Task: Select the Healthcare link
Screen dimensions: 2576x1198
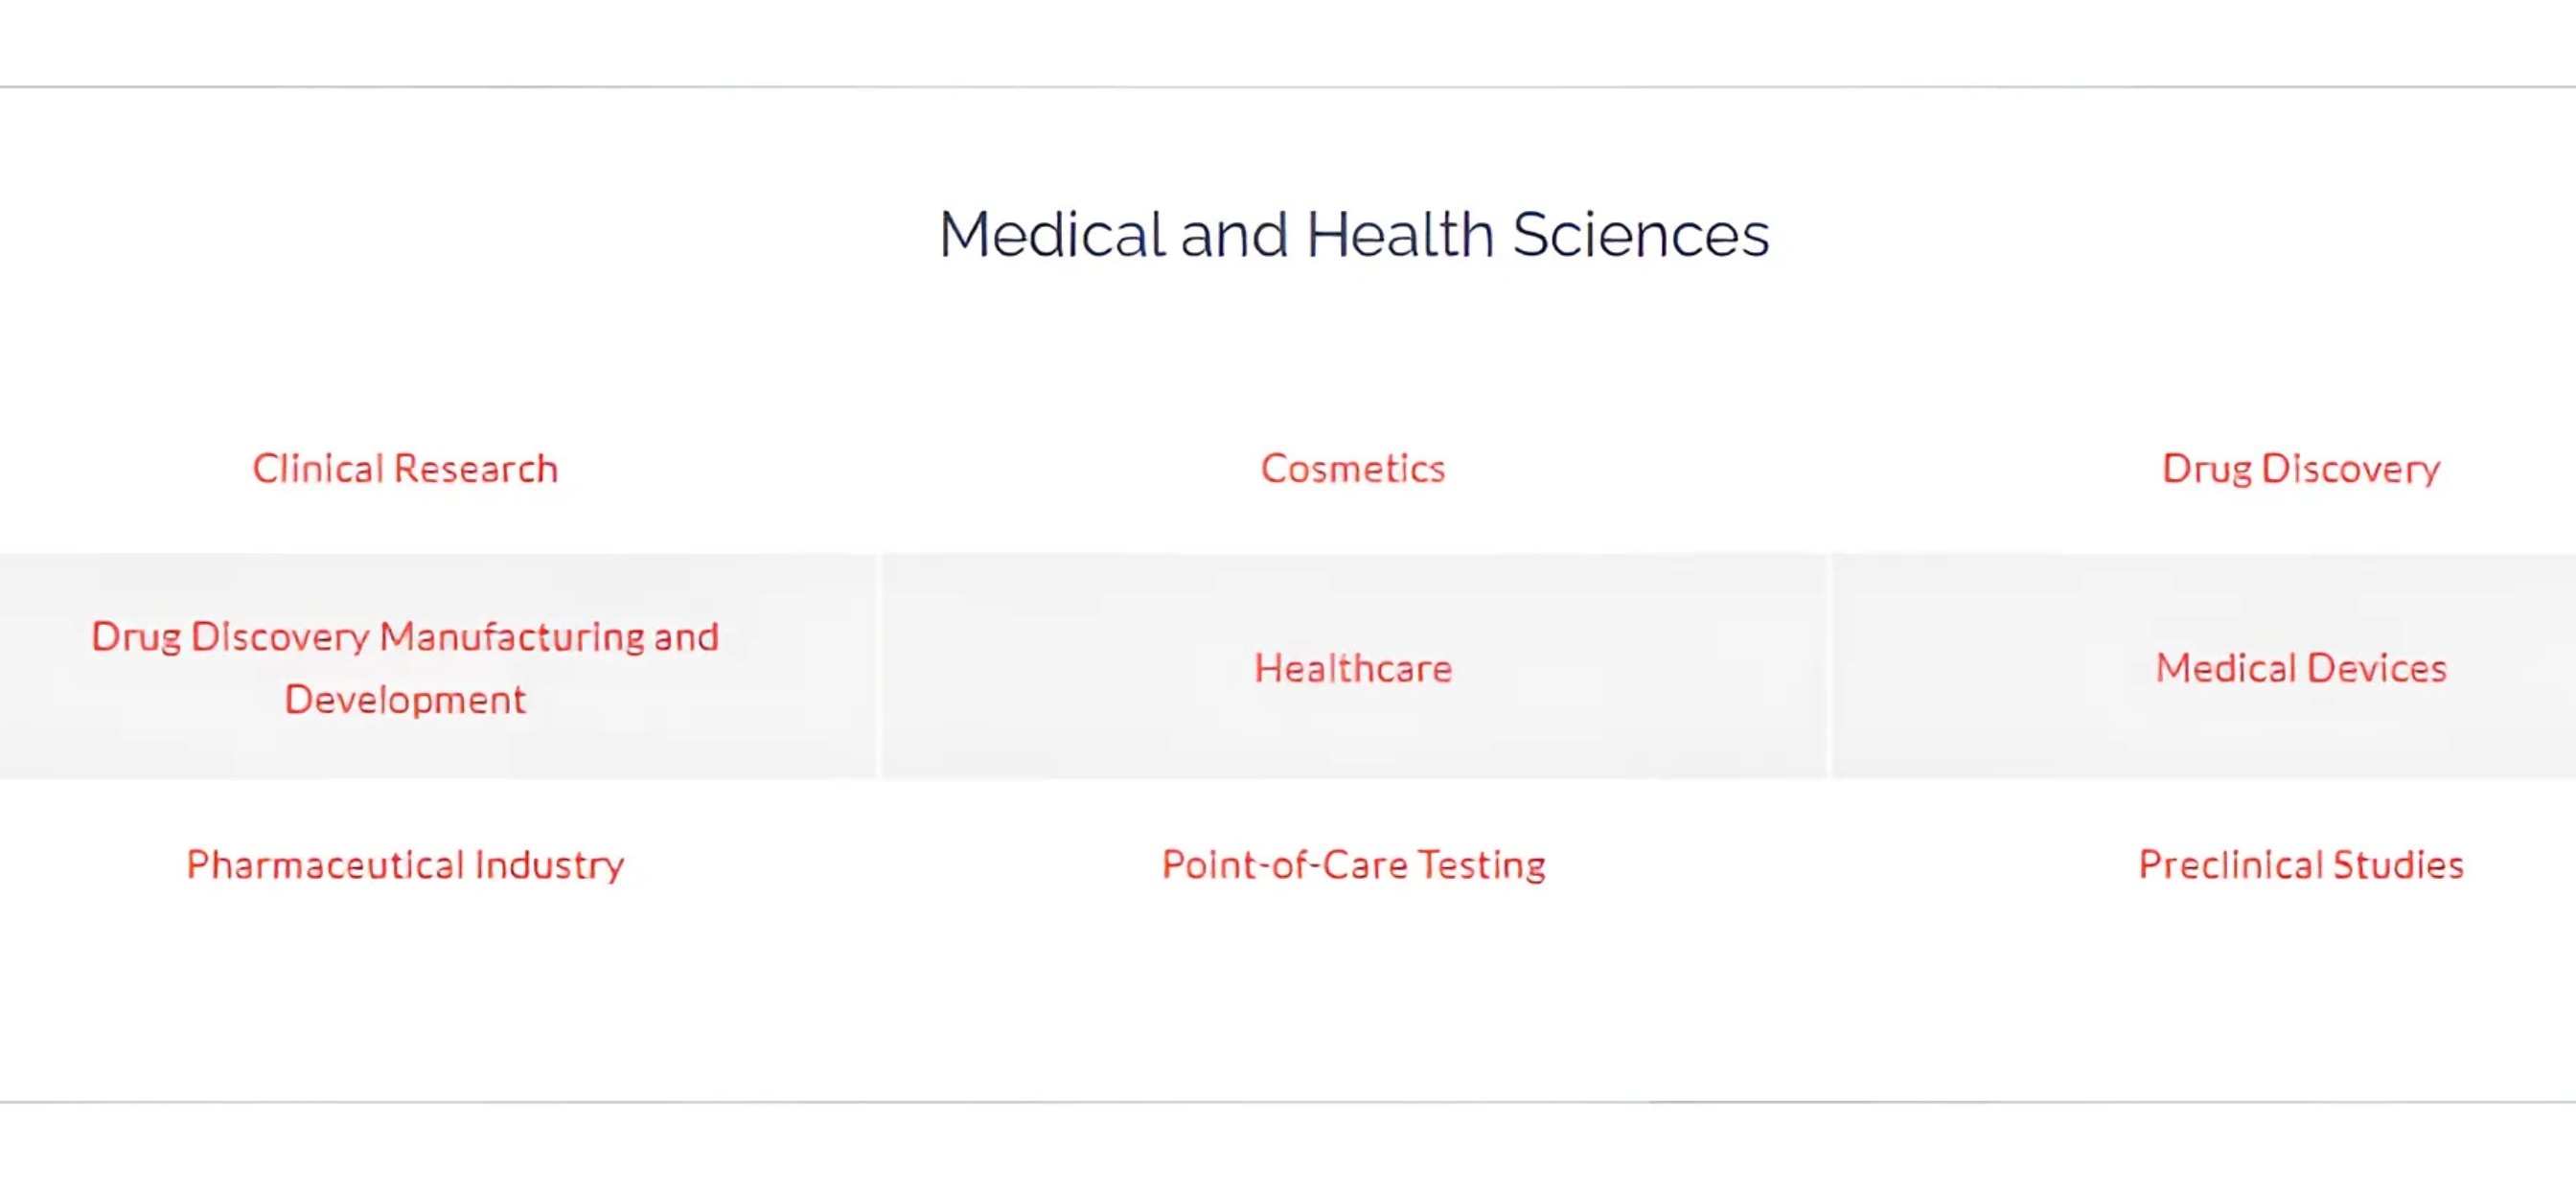Action: [x=1353, y=667]
